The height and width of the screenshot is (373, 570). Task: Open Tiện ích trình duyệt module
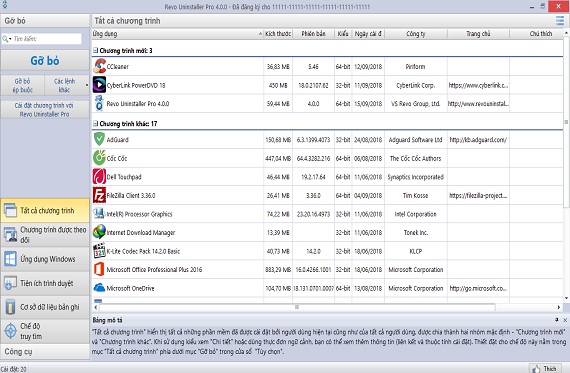pos(45,283)
